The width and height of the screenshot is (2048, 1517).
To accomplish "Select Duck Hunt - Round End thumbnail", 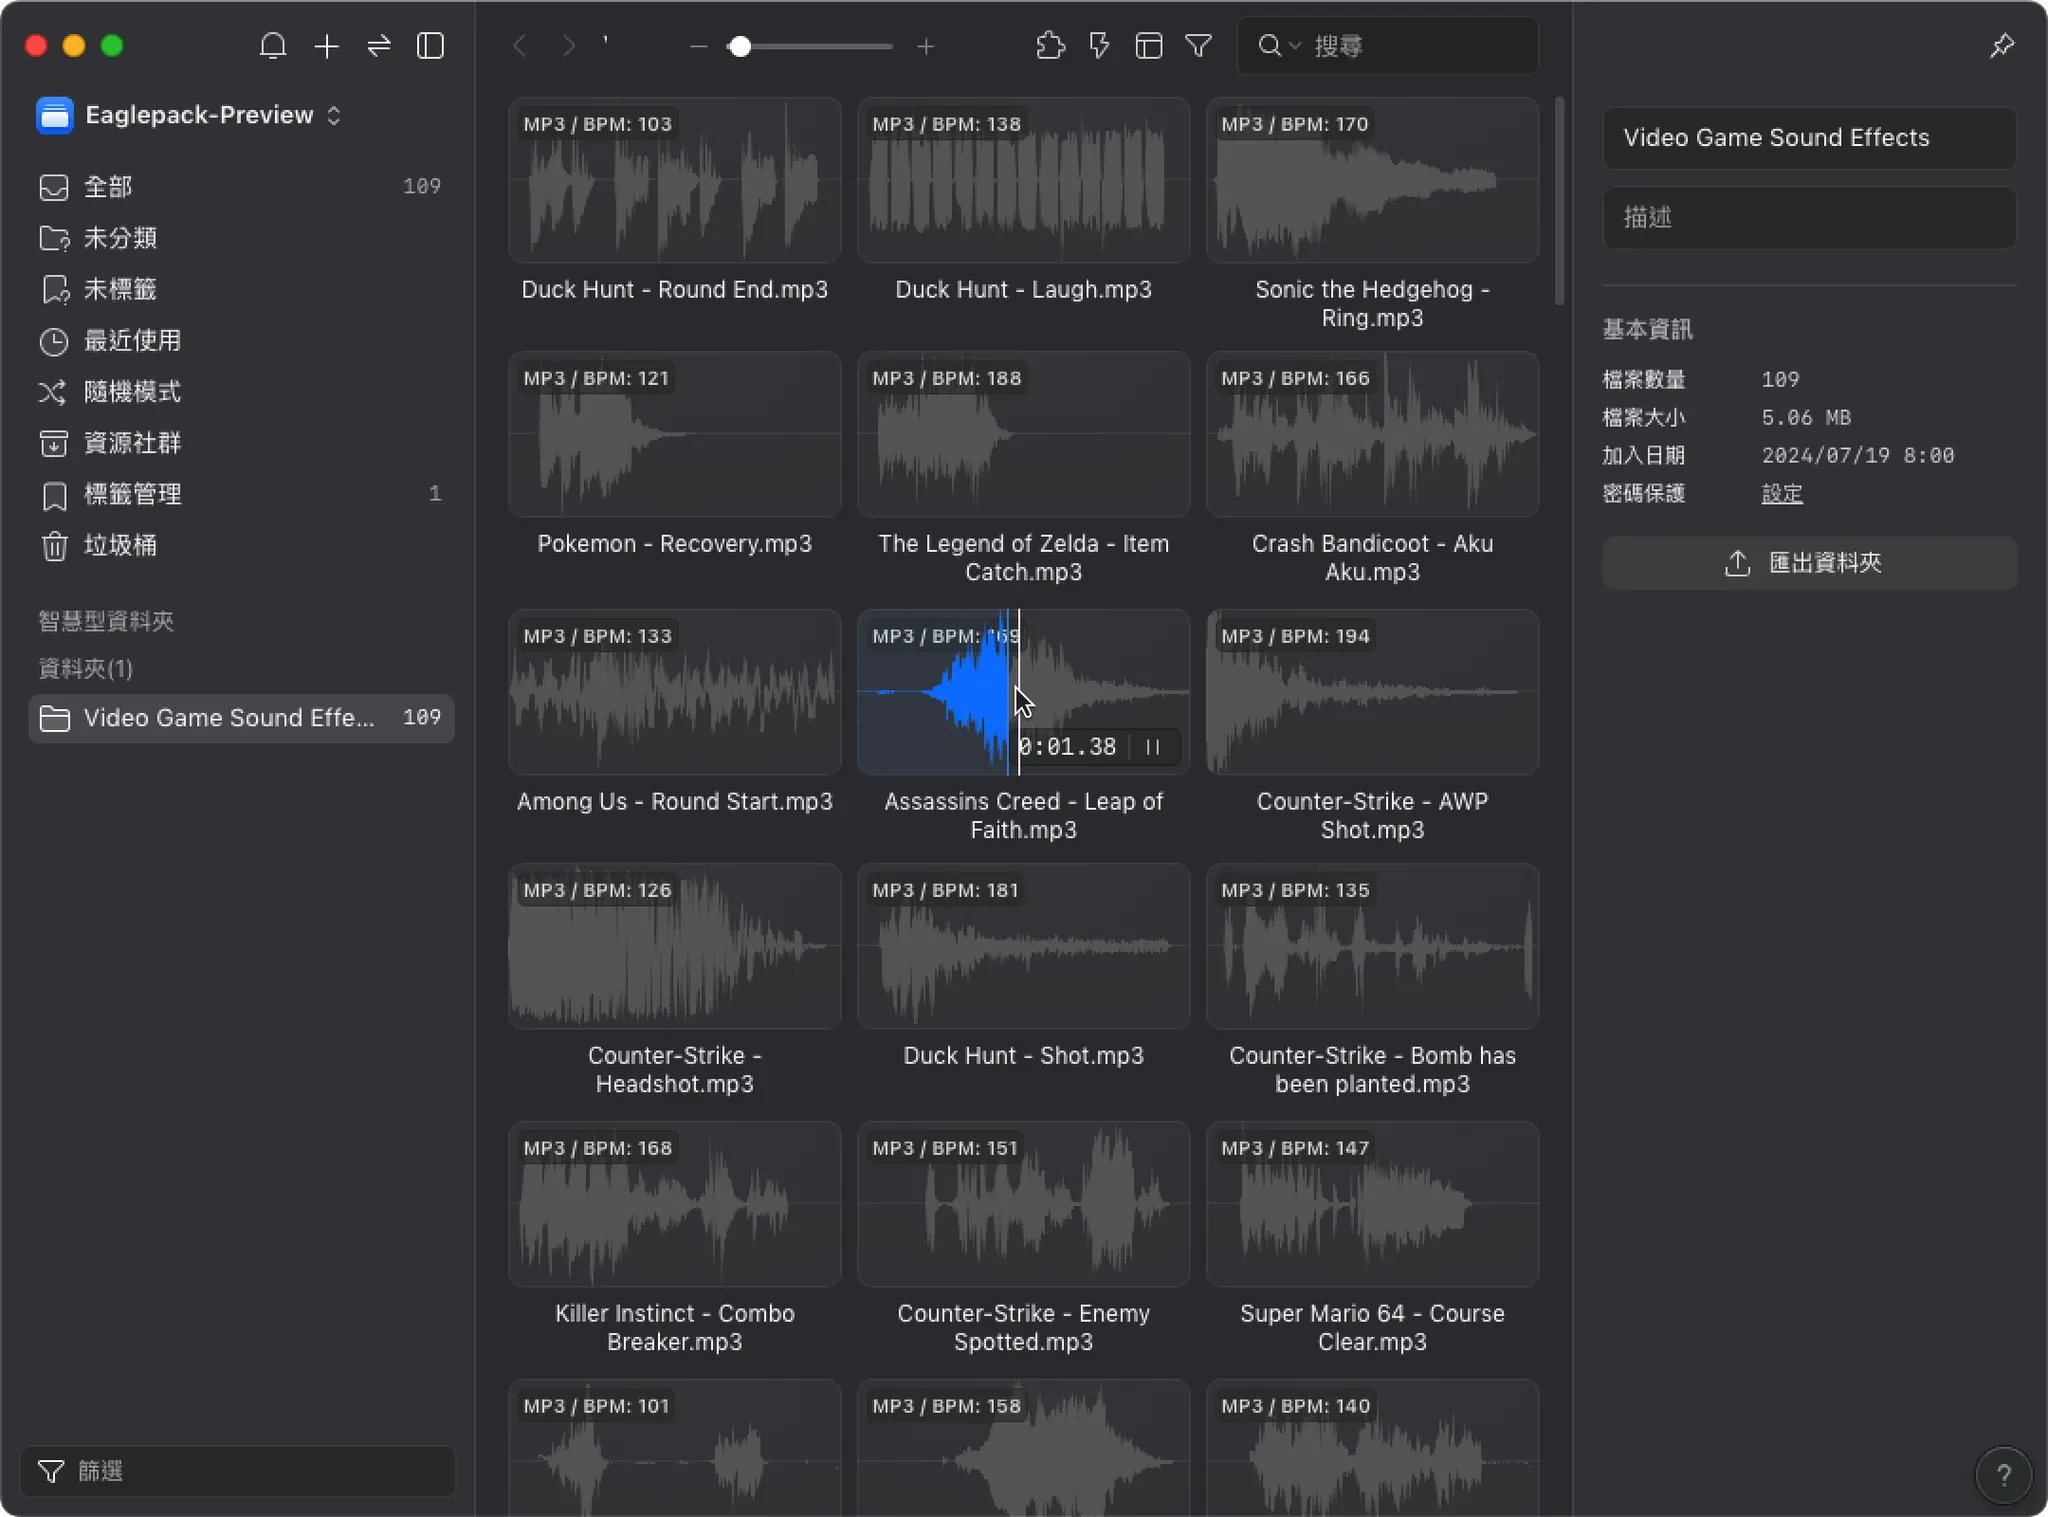I will coord(675,180).
